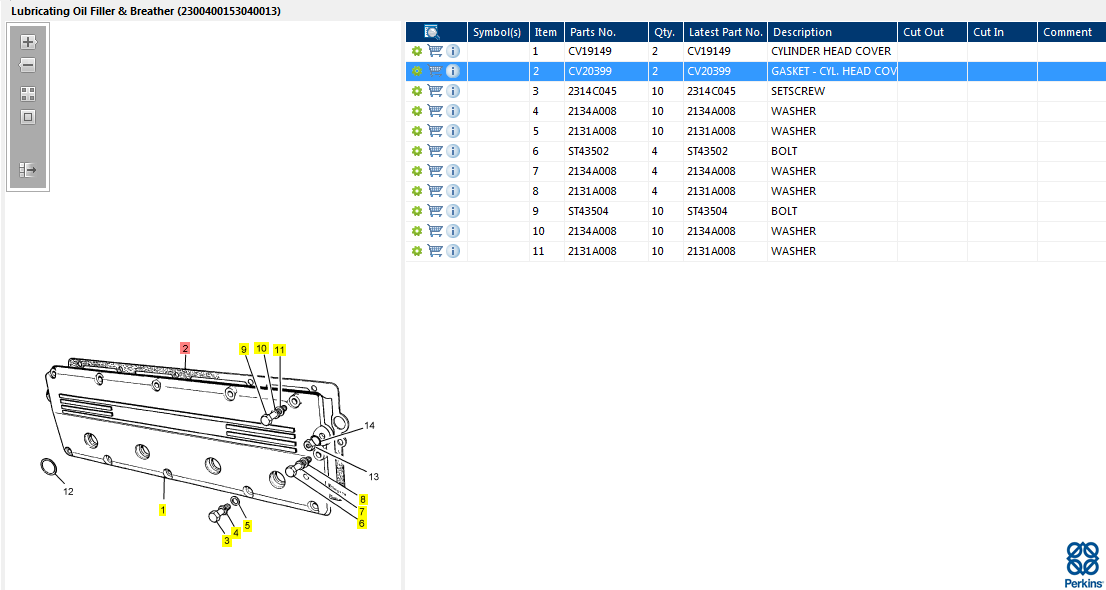Screen dimensions: 1106x590
Task: Click the search icon in table header
Action: tap(432, 32)
